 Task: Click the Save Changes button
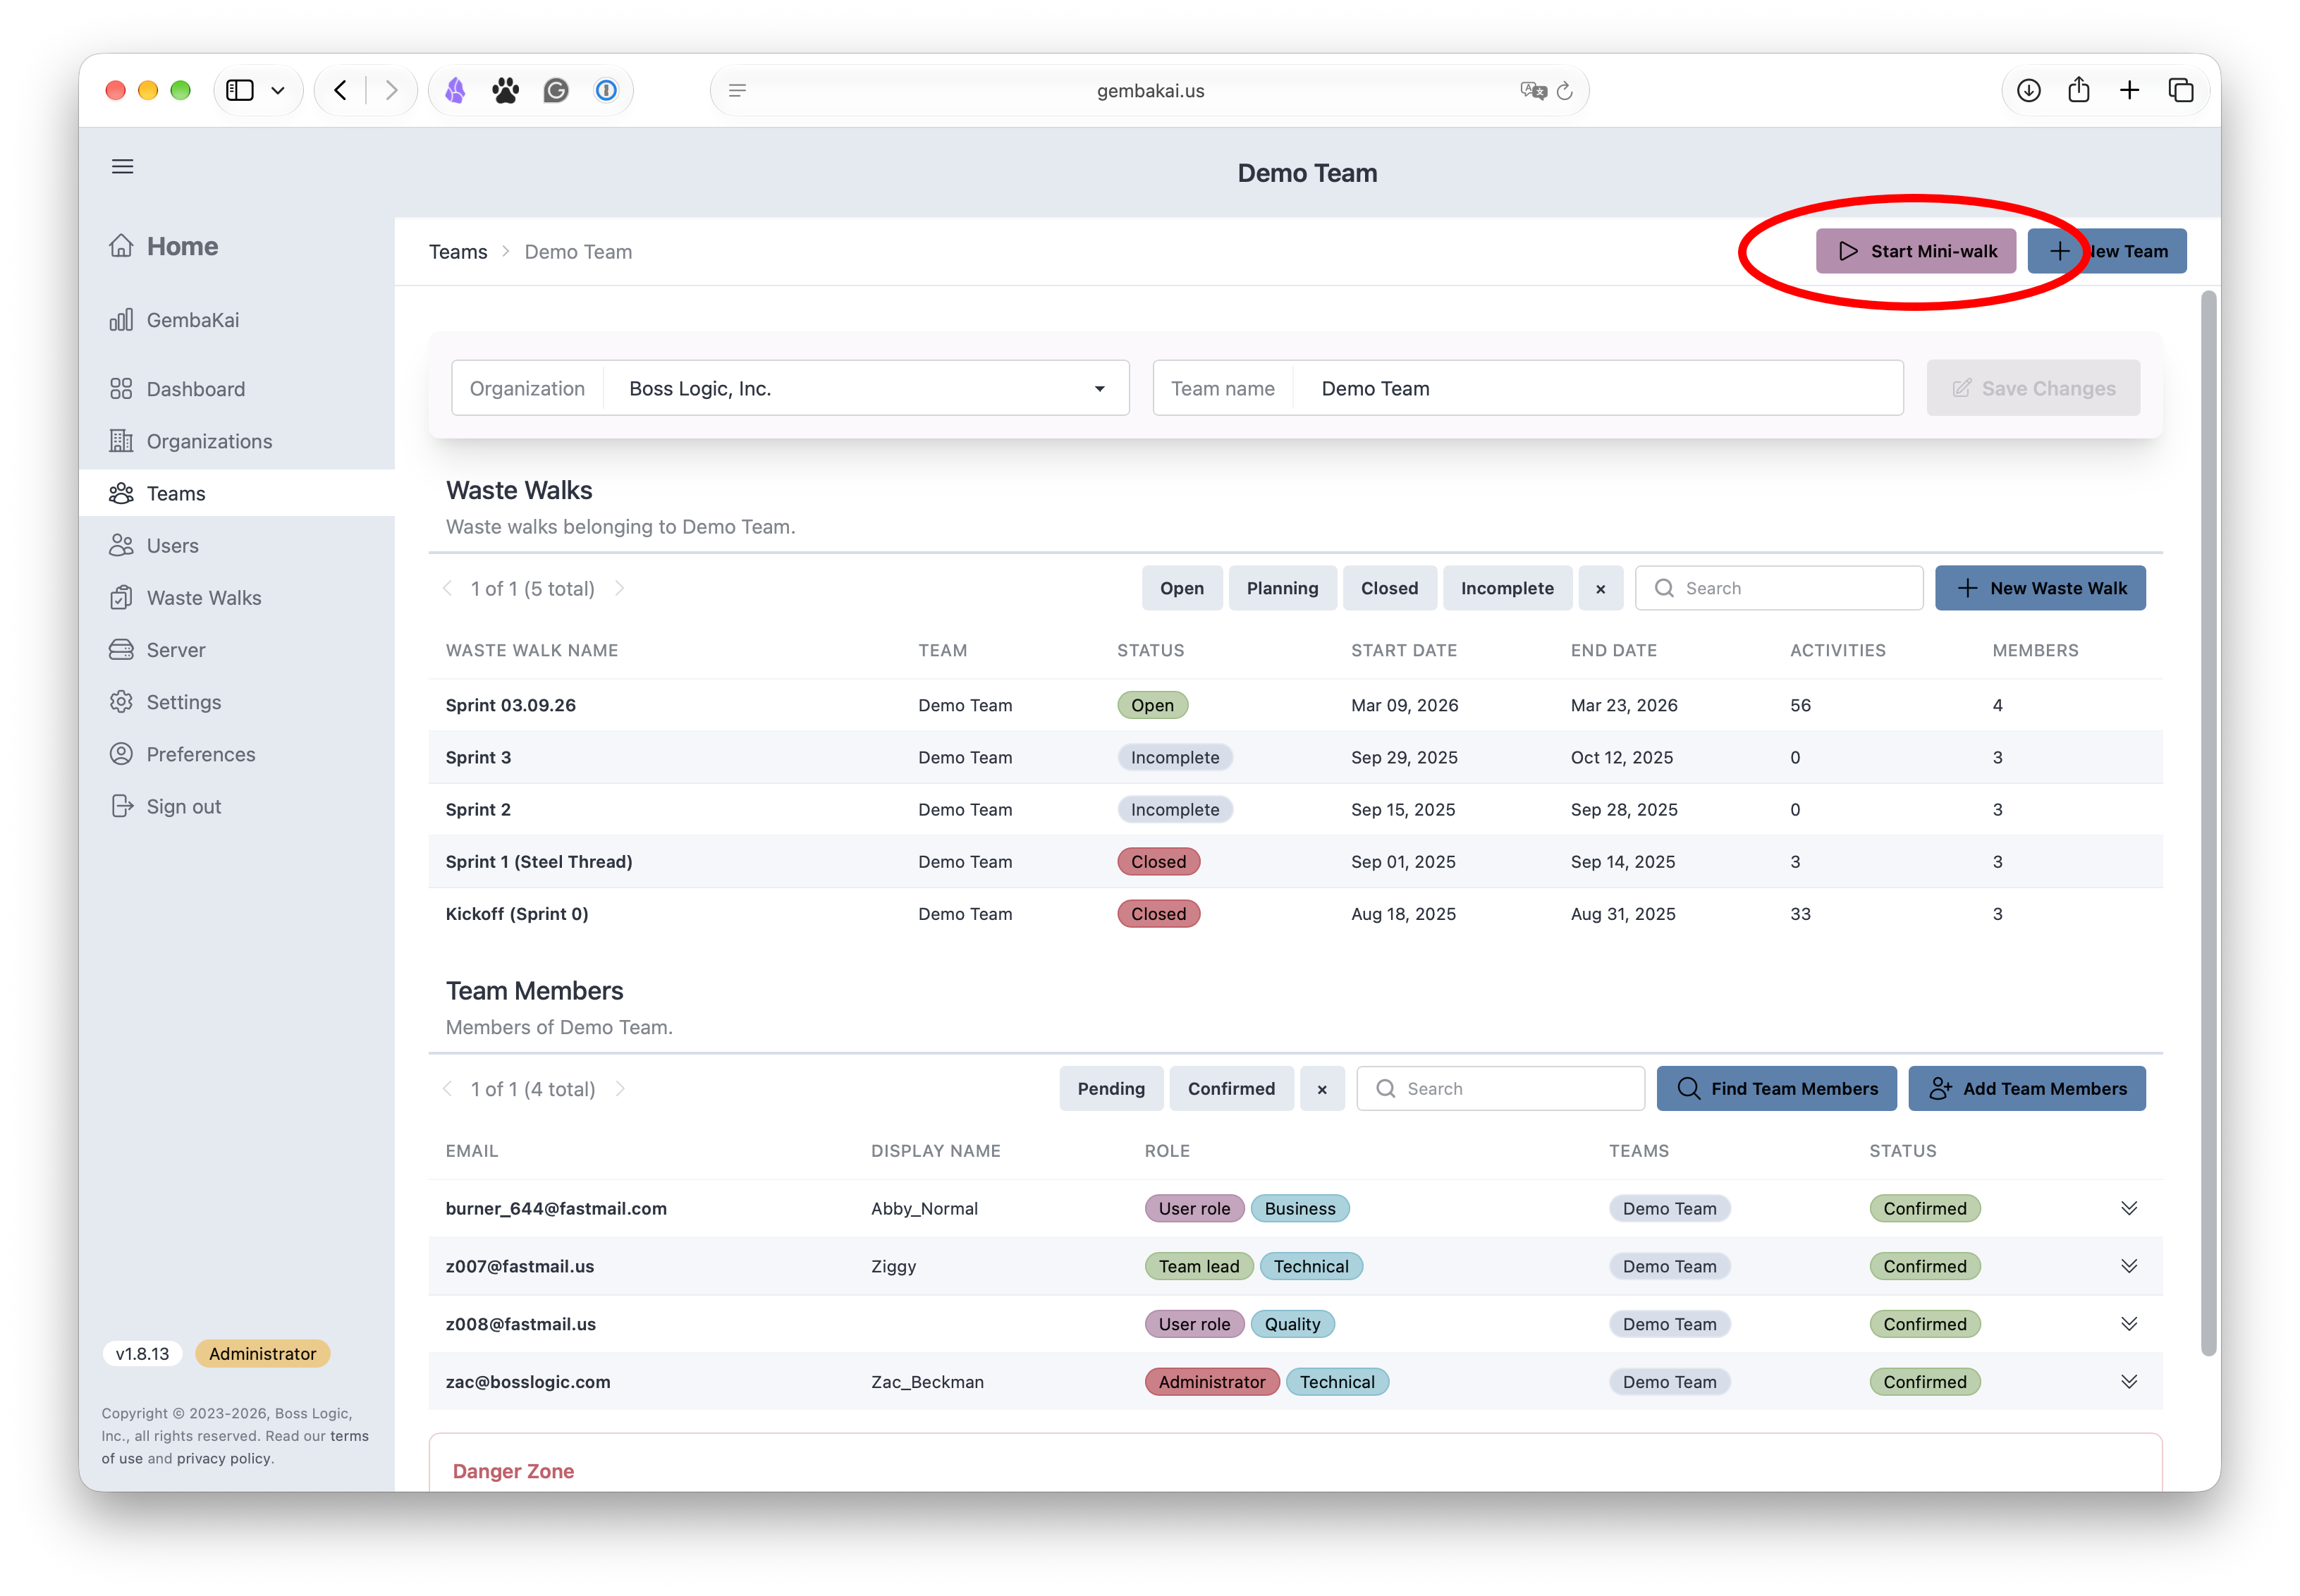coord(2032,388)
